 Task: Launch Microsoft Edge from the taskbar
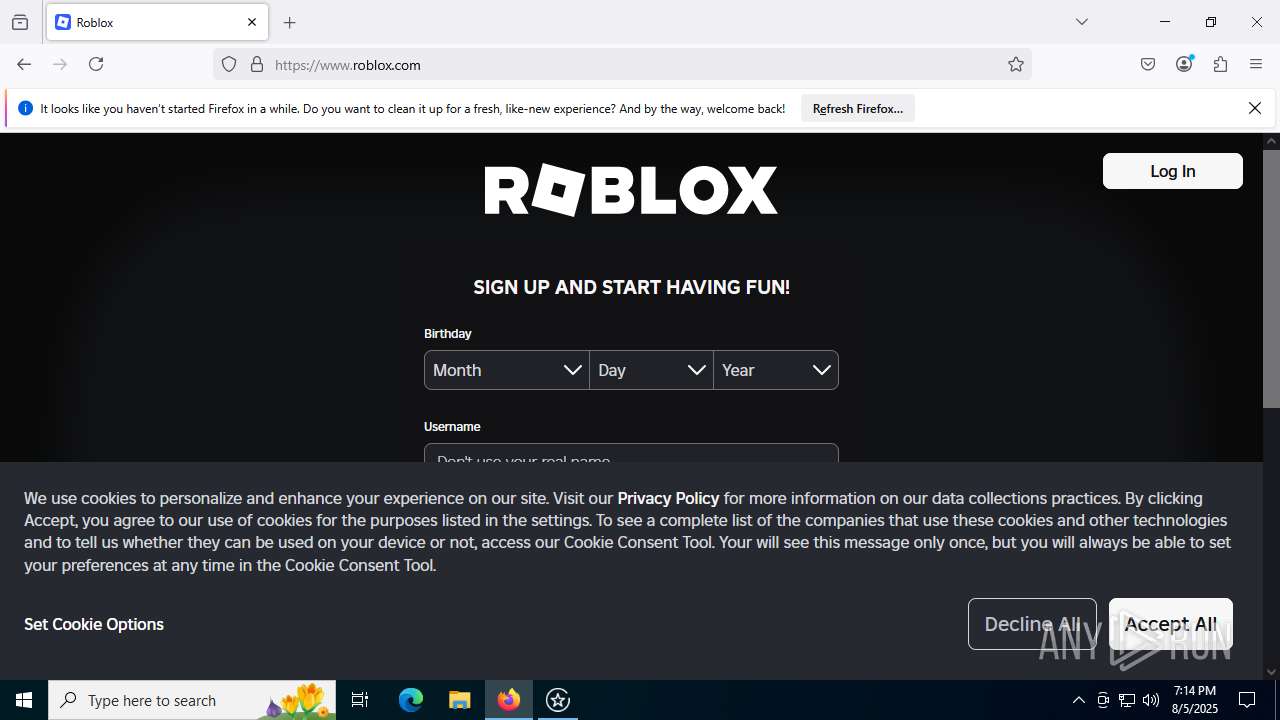coord(411,700)
